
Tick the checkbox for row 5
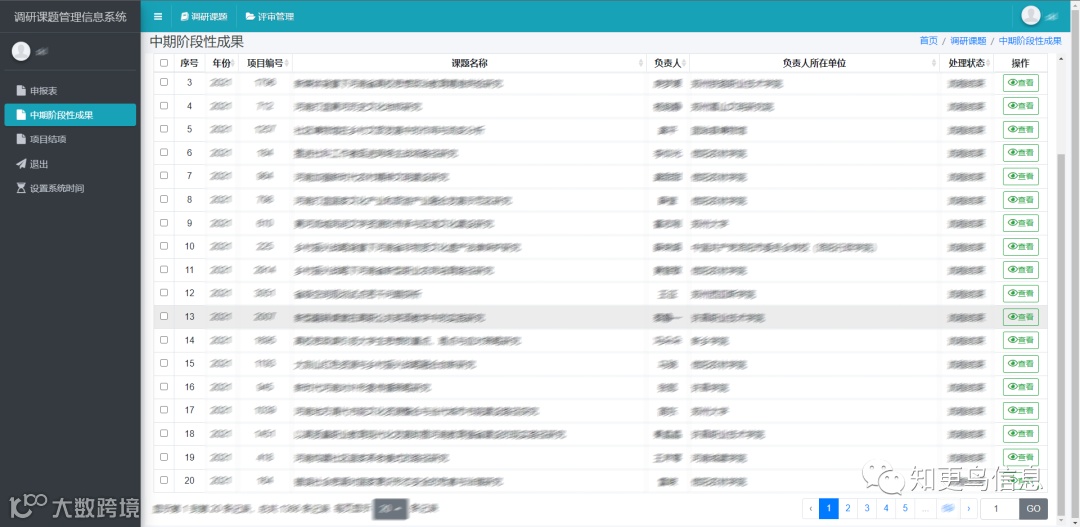[164, 129]
